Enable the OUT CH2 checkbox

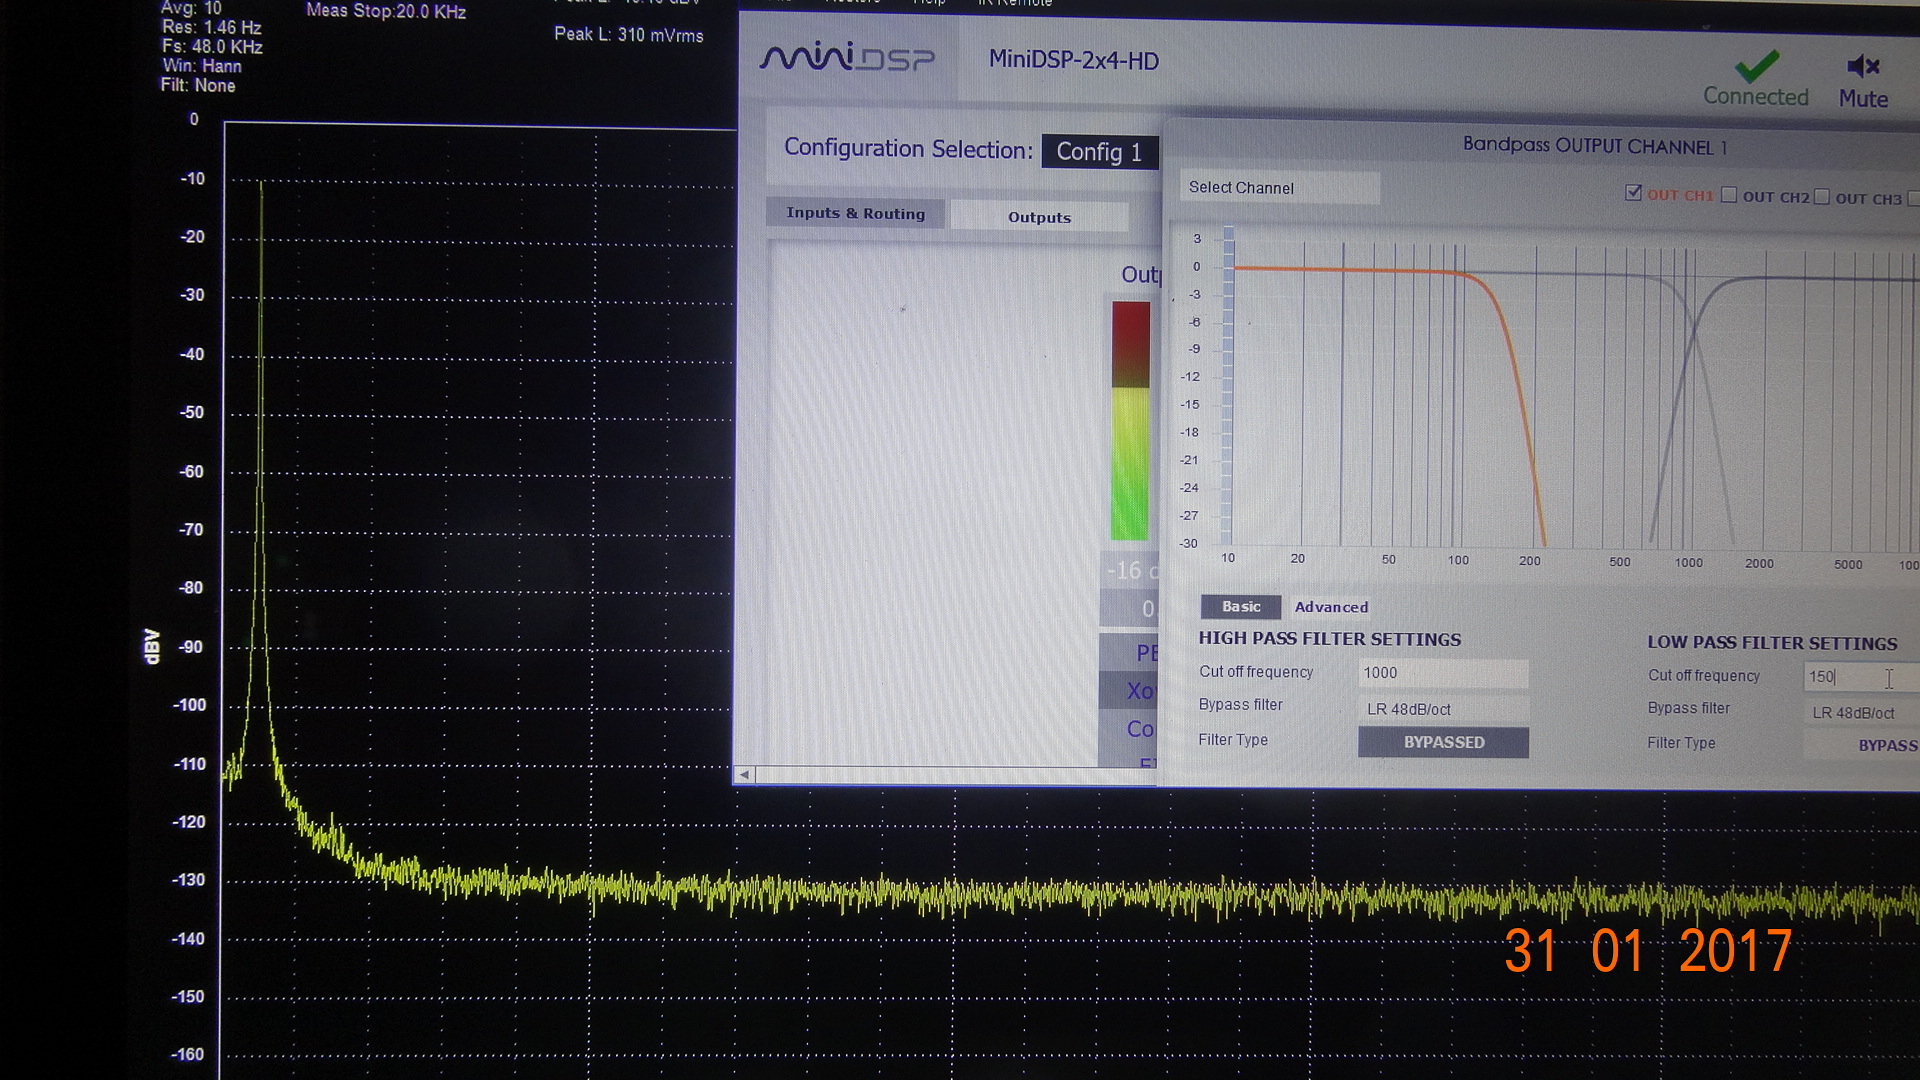coord(1729,195)
